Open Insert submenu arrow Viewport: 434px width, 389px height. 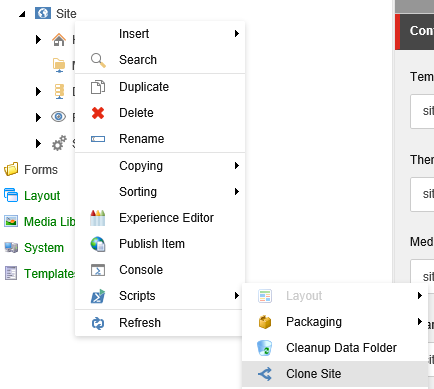[237, 33]
